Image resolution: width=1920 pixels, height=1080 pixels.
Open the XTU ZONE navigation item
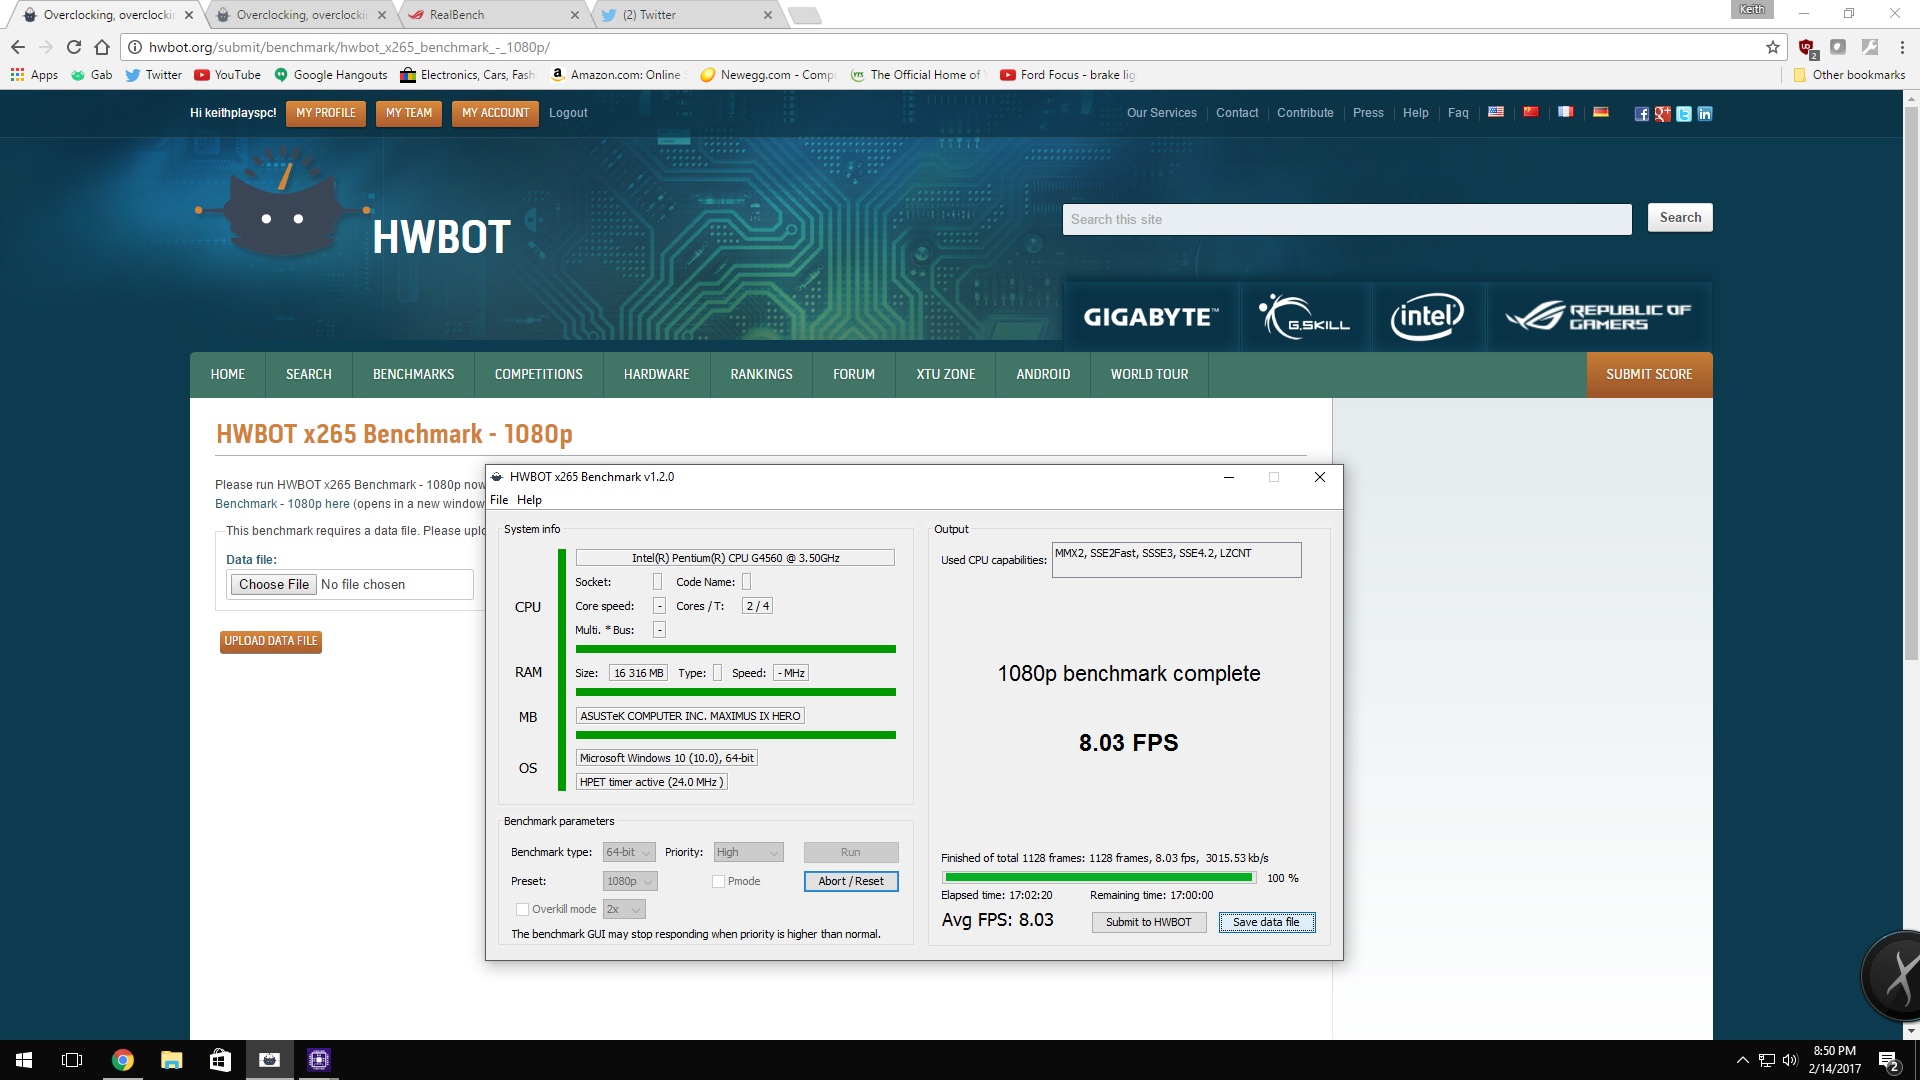(x=945, y=374)
